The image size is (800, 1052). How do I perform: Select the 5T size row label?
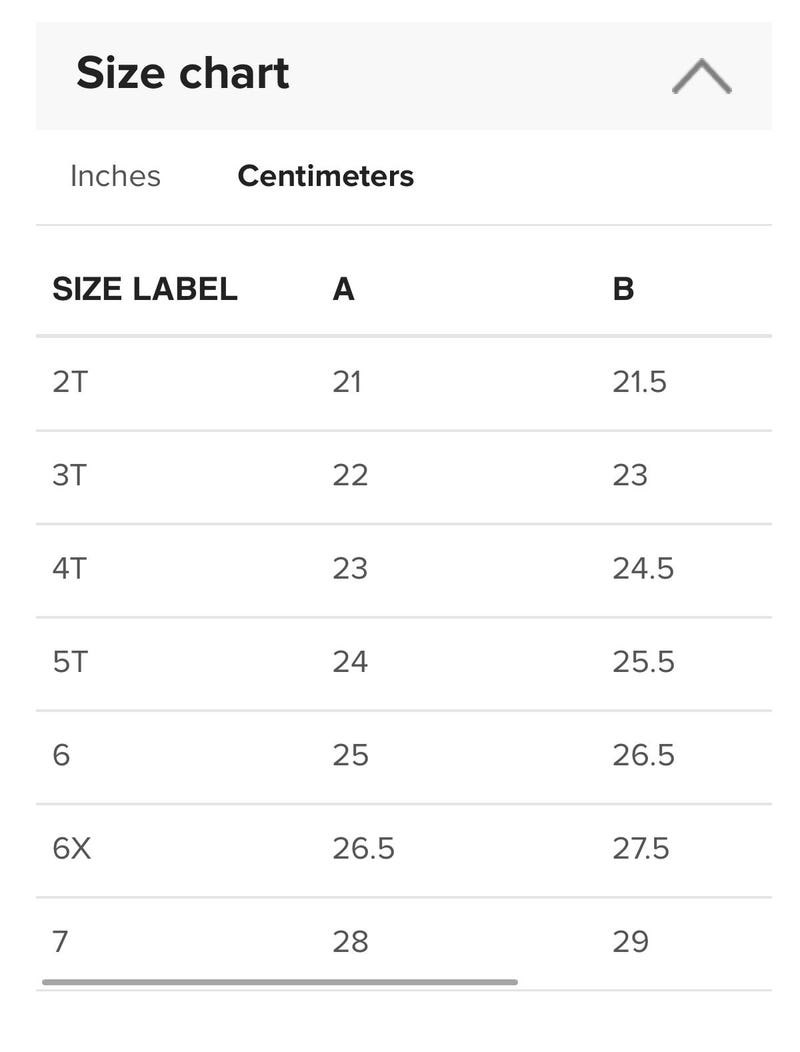point(70,662)
